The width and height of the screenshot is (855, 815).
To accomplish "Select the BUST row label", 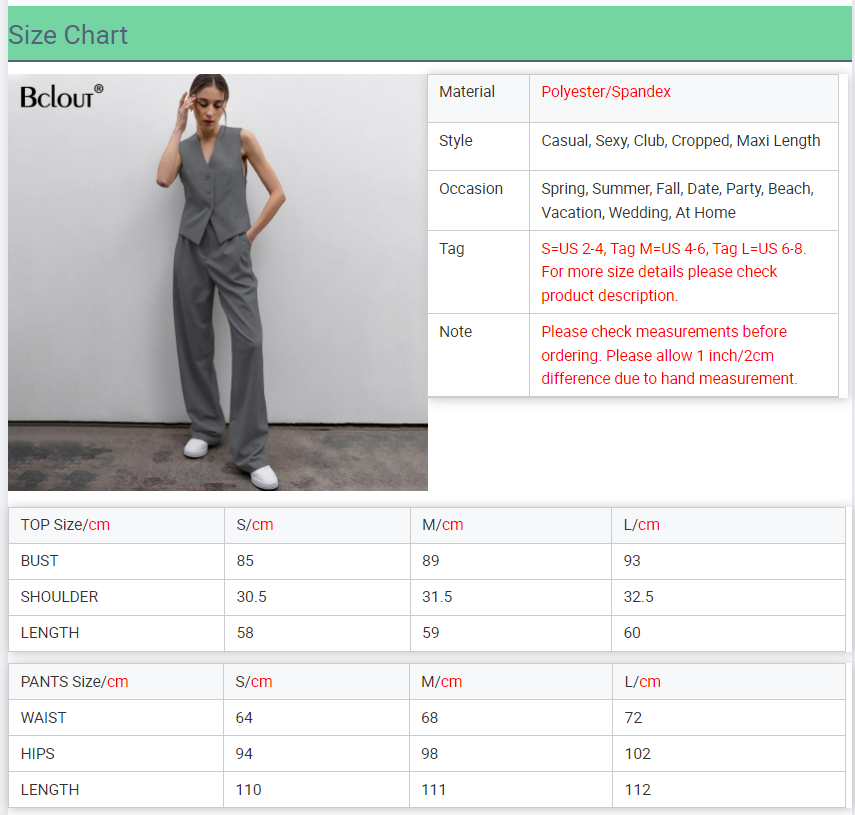I will (40, 561).
